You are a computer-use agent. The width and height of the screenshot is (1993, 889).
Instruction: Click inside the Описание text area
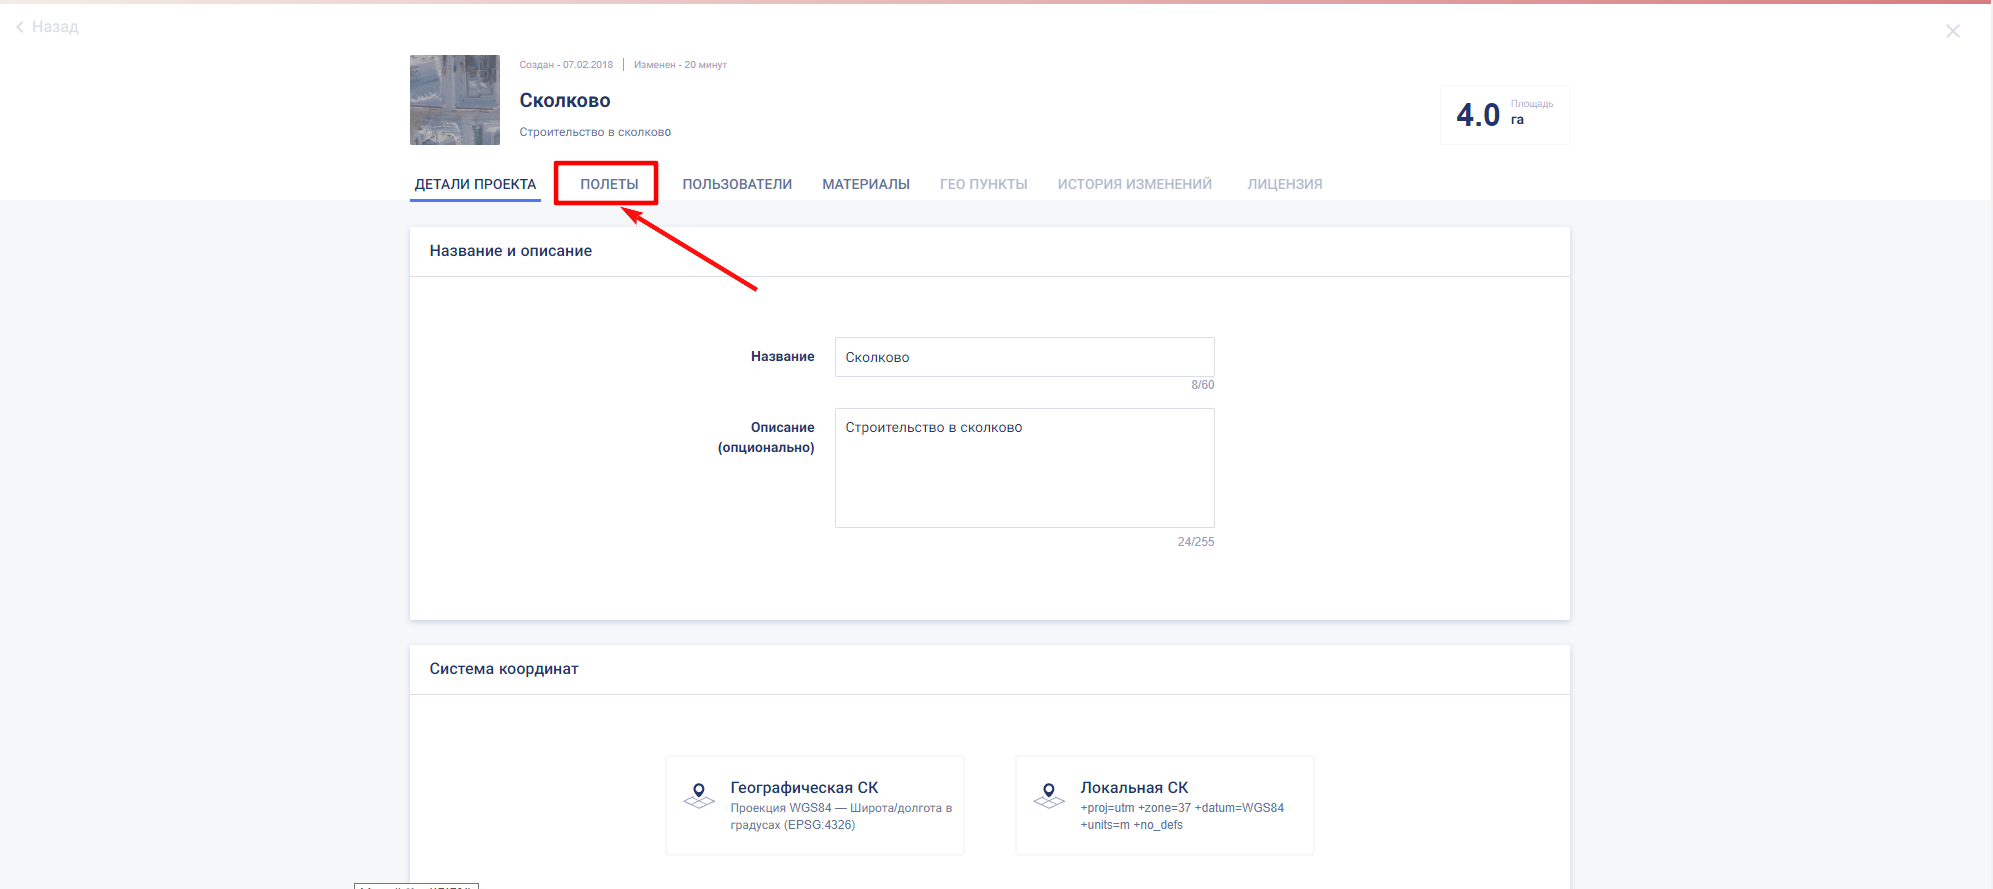(x=1024, y=468)
